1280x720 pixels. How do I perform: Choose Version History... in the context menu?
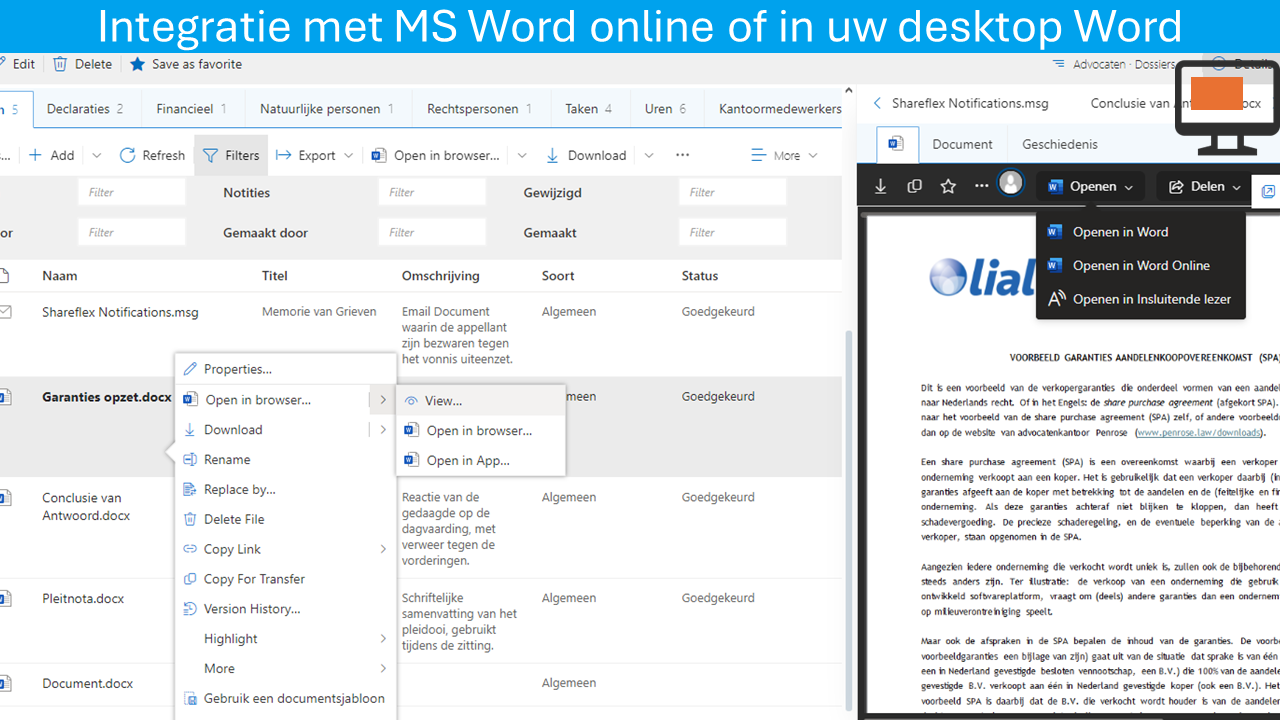(286, 609)
